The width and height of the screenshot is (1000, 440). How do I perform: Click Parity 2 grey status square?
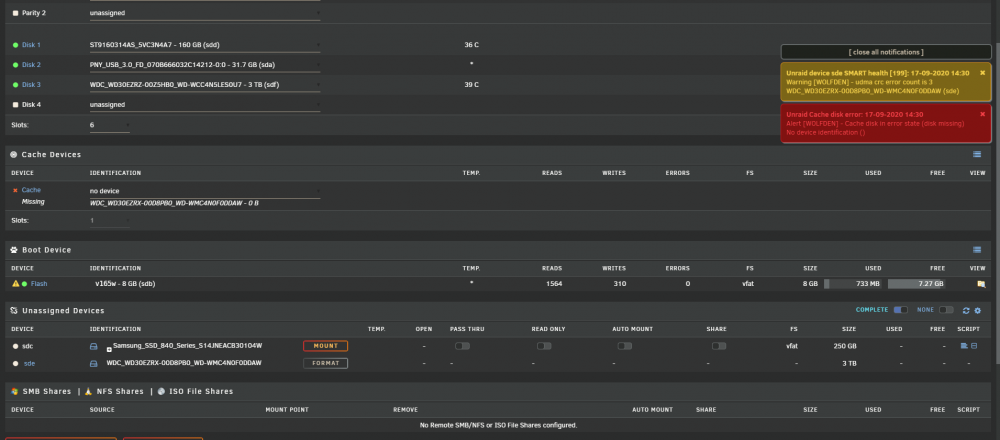click(15, 13)
